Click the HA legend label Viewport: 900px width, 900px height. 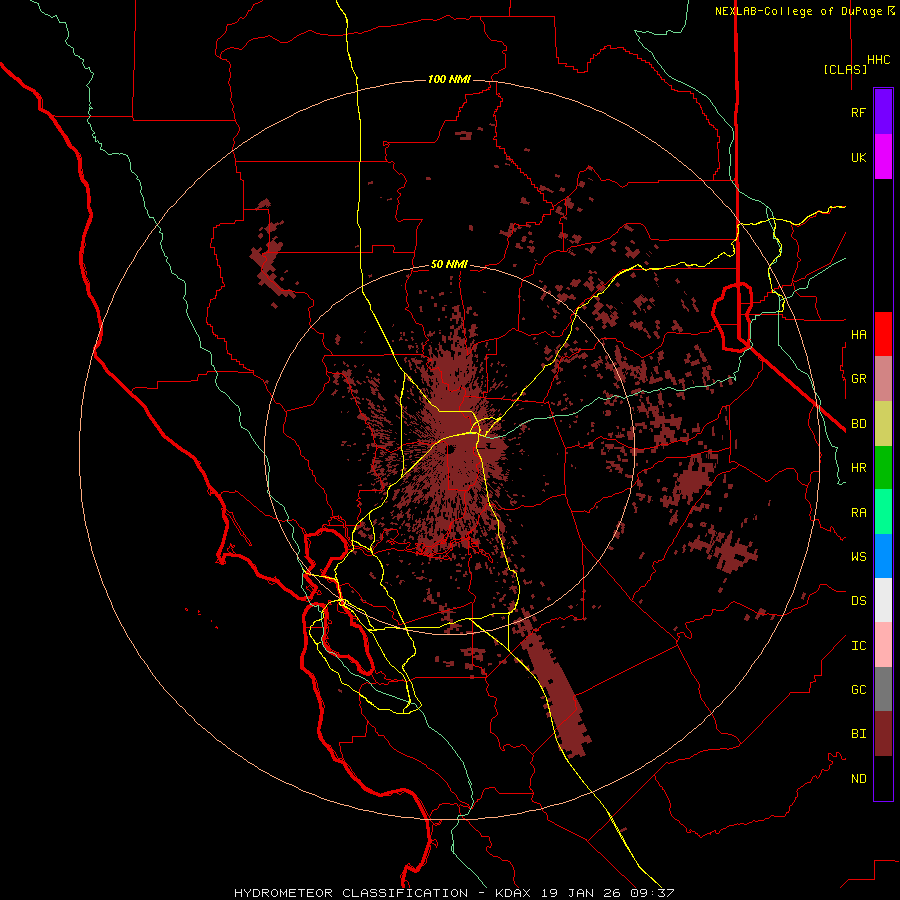pyautogui.click(x=858, y=334)
